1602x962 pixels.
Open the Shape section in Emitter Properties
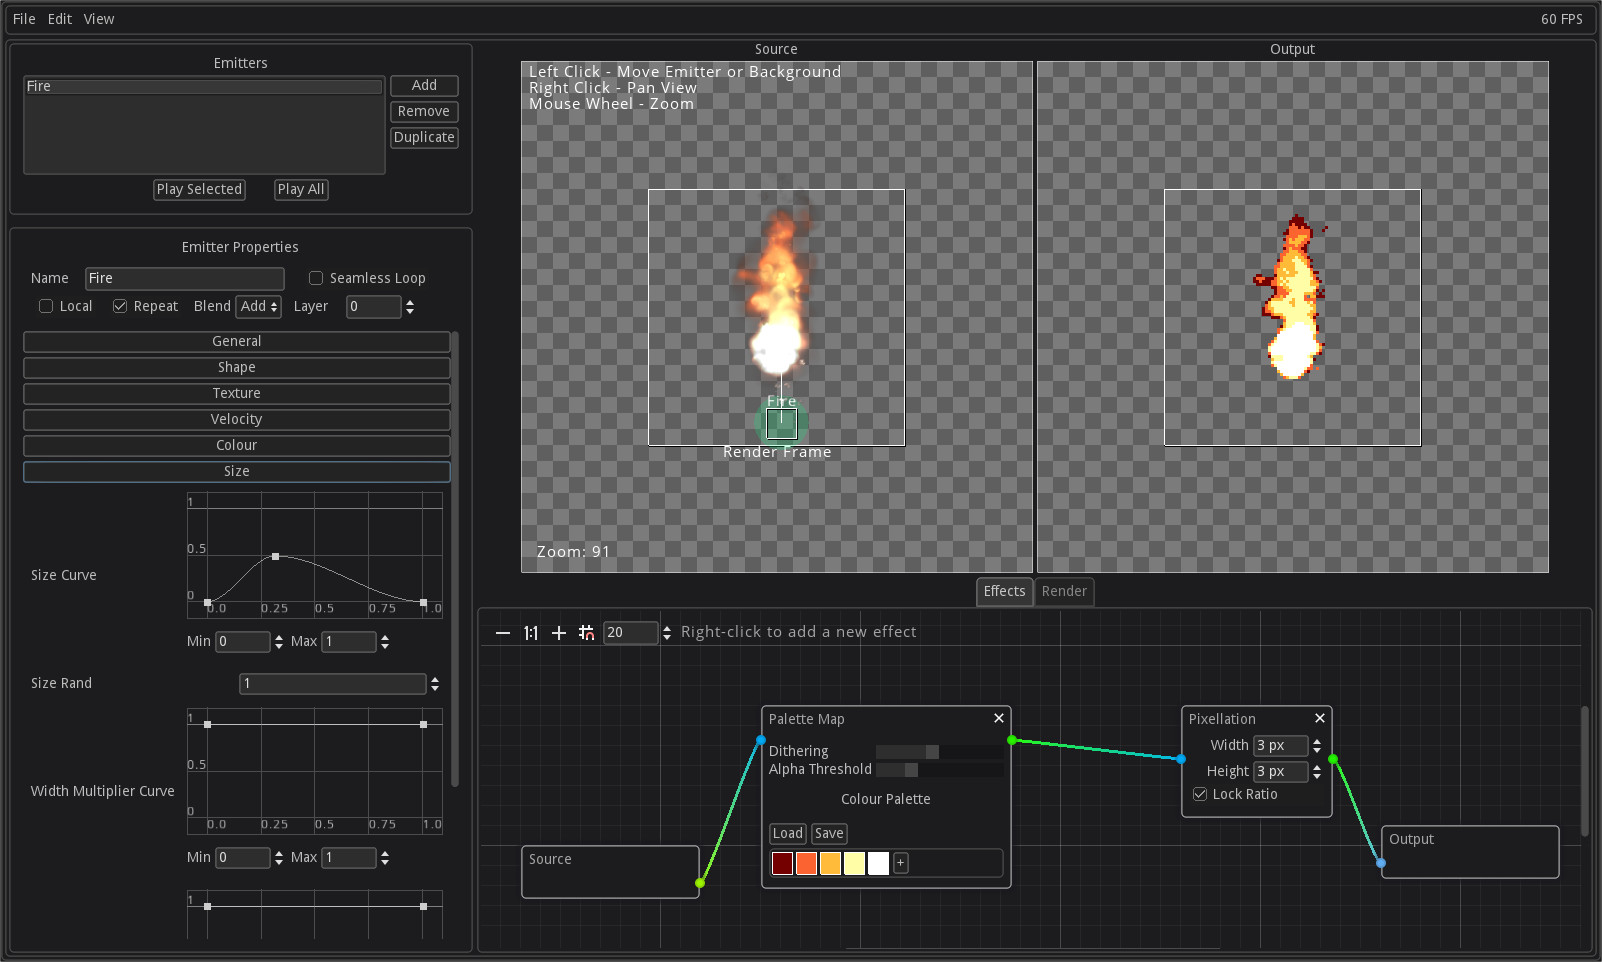(236, 367)
